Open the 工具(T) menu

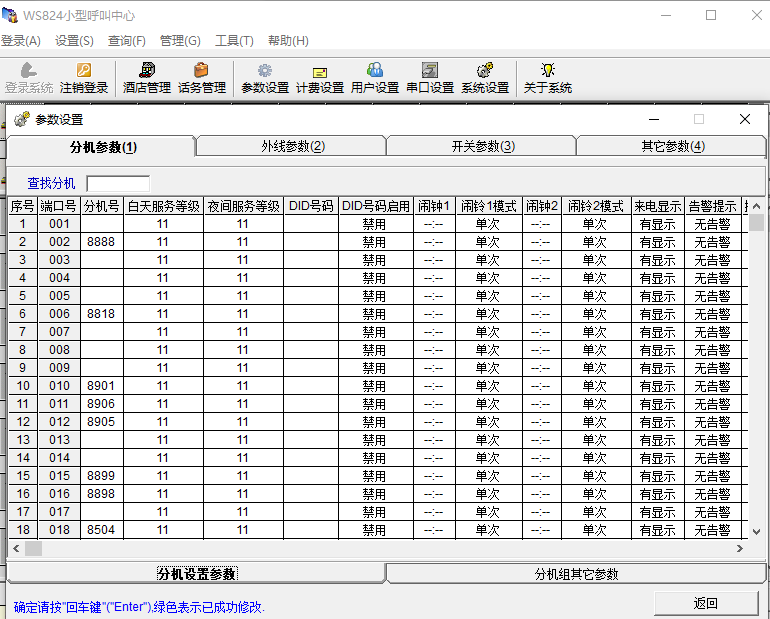point(234,41)
